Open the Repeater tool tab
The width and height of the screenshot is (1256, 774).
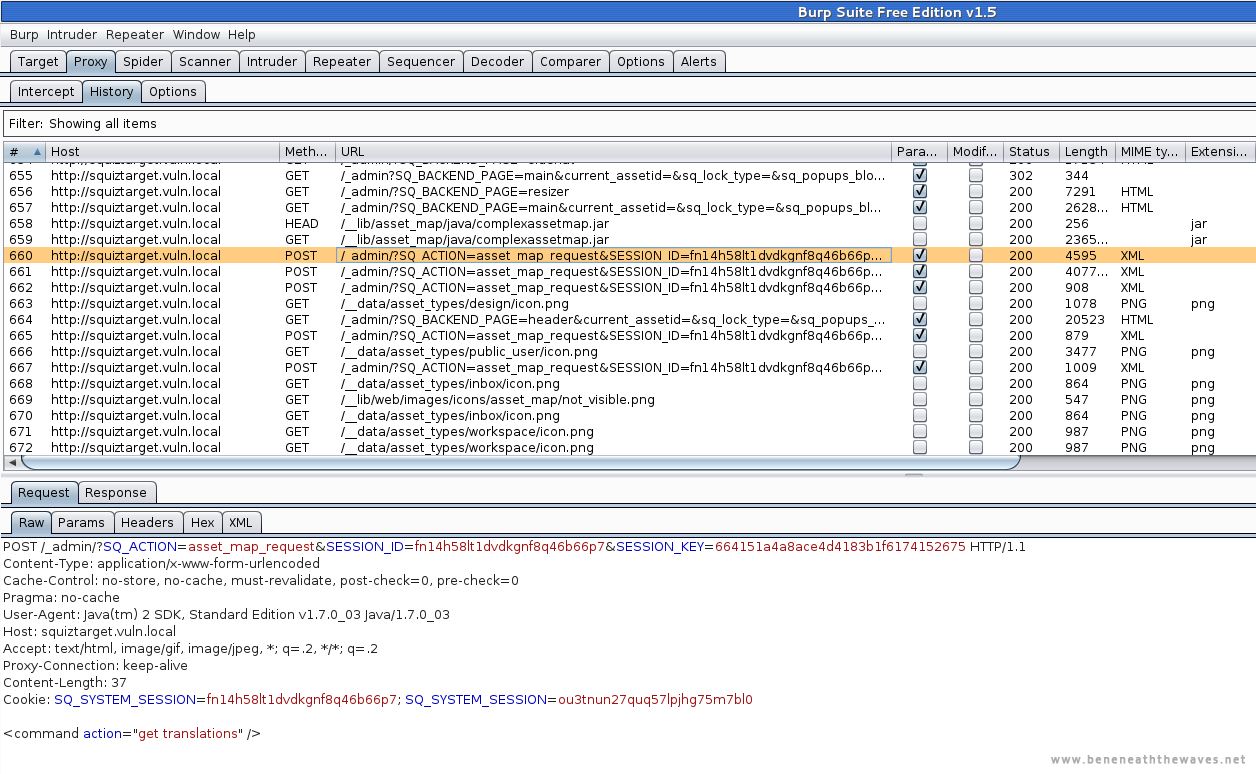pyautogui.click(x=342, y=61)
